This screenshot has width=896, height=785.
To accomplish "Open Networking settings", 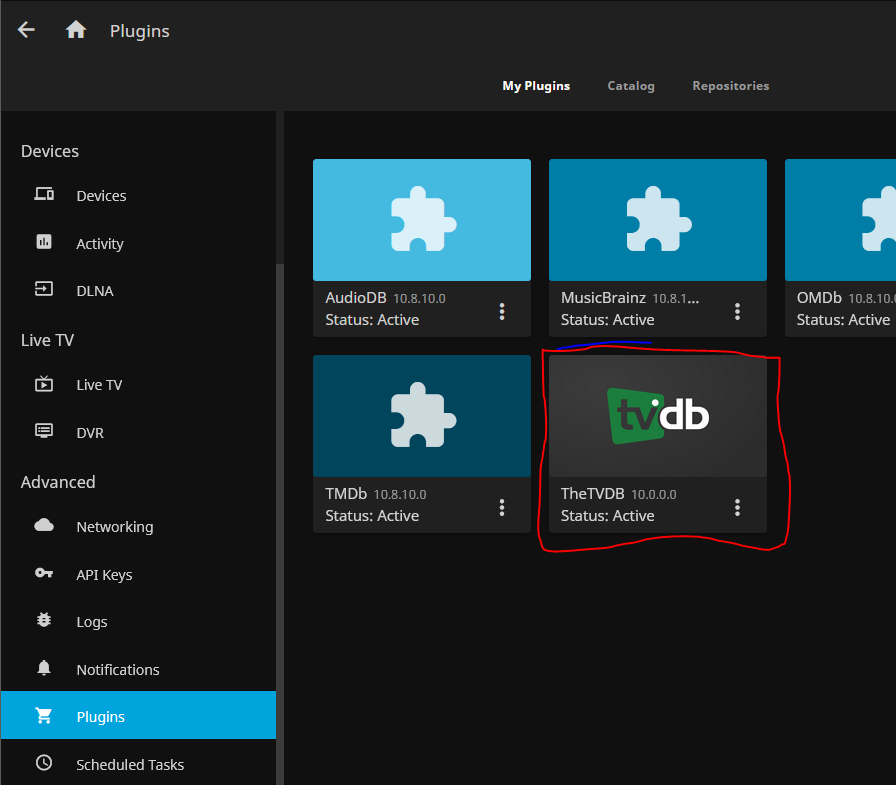I will [115, 527].
